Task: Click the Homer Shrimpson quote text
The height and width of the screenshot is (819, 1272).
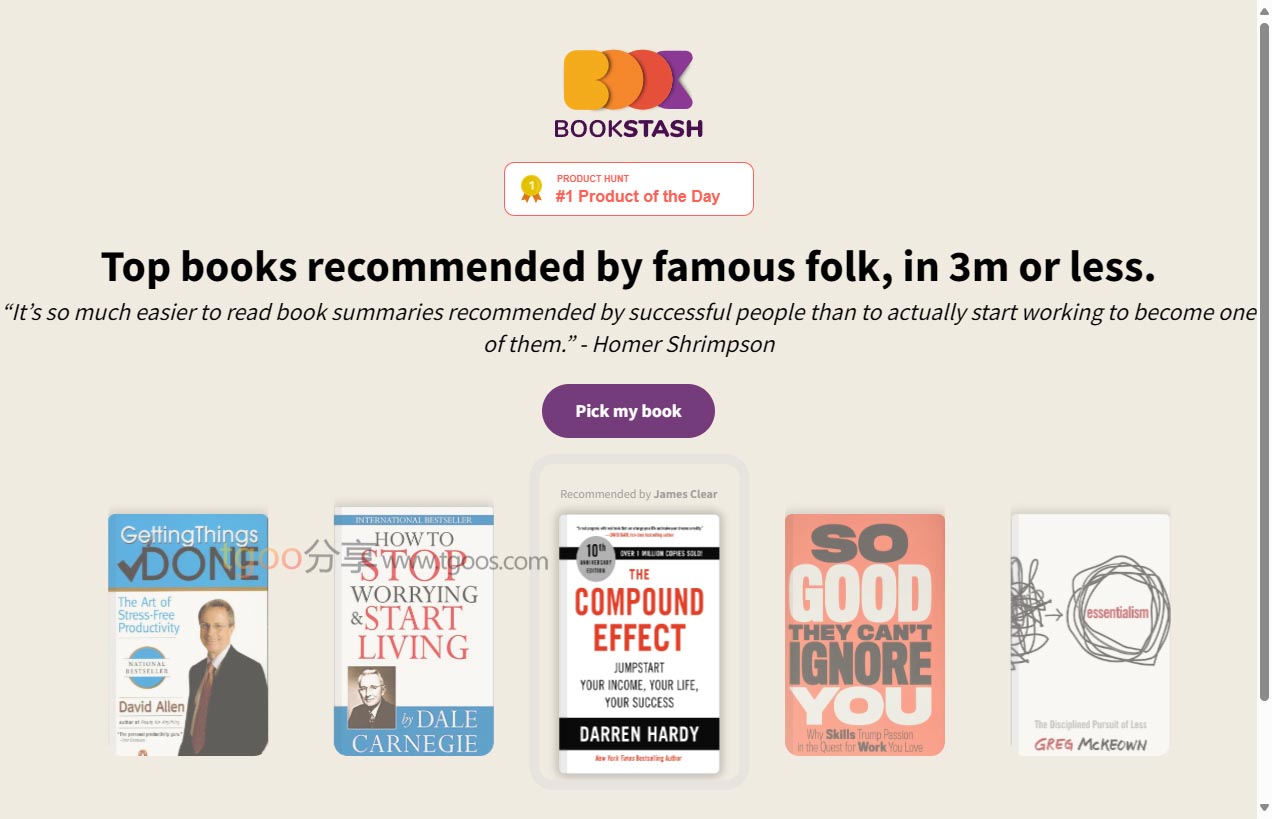Action: coord(628,328)
